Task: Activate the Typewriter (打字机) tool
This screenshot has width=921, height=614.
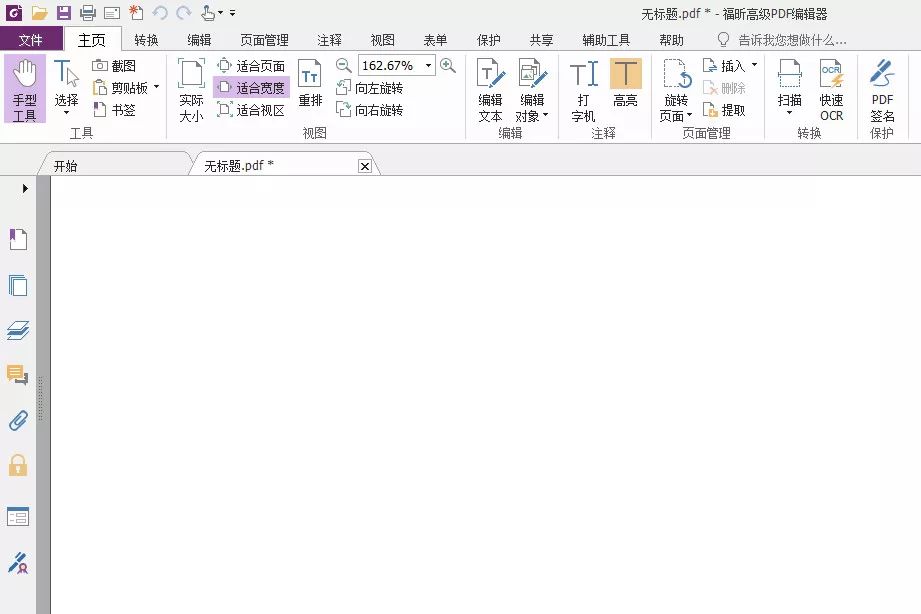Action: (583, 89)
